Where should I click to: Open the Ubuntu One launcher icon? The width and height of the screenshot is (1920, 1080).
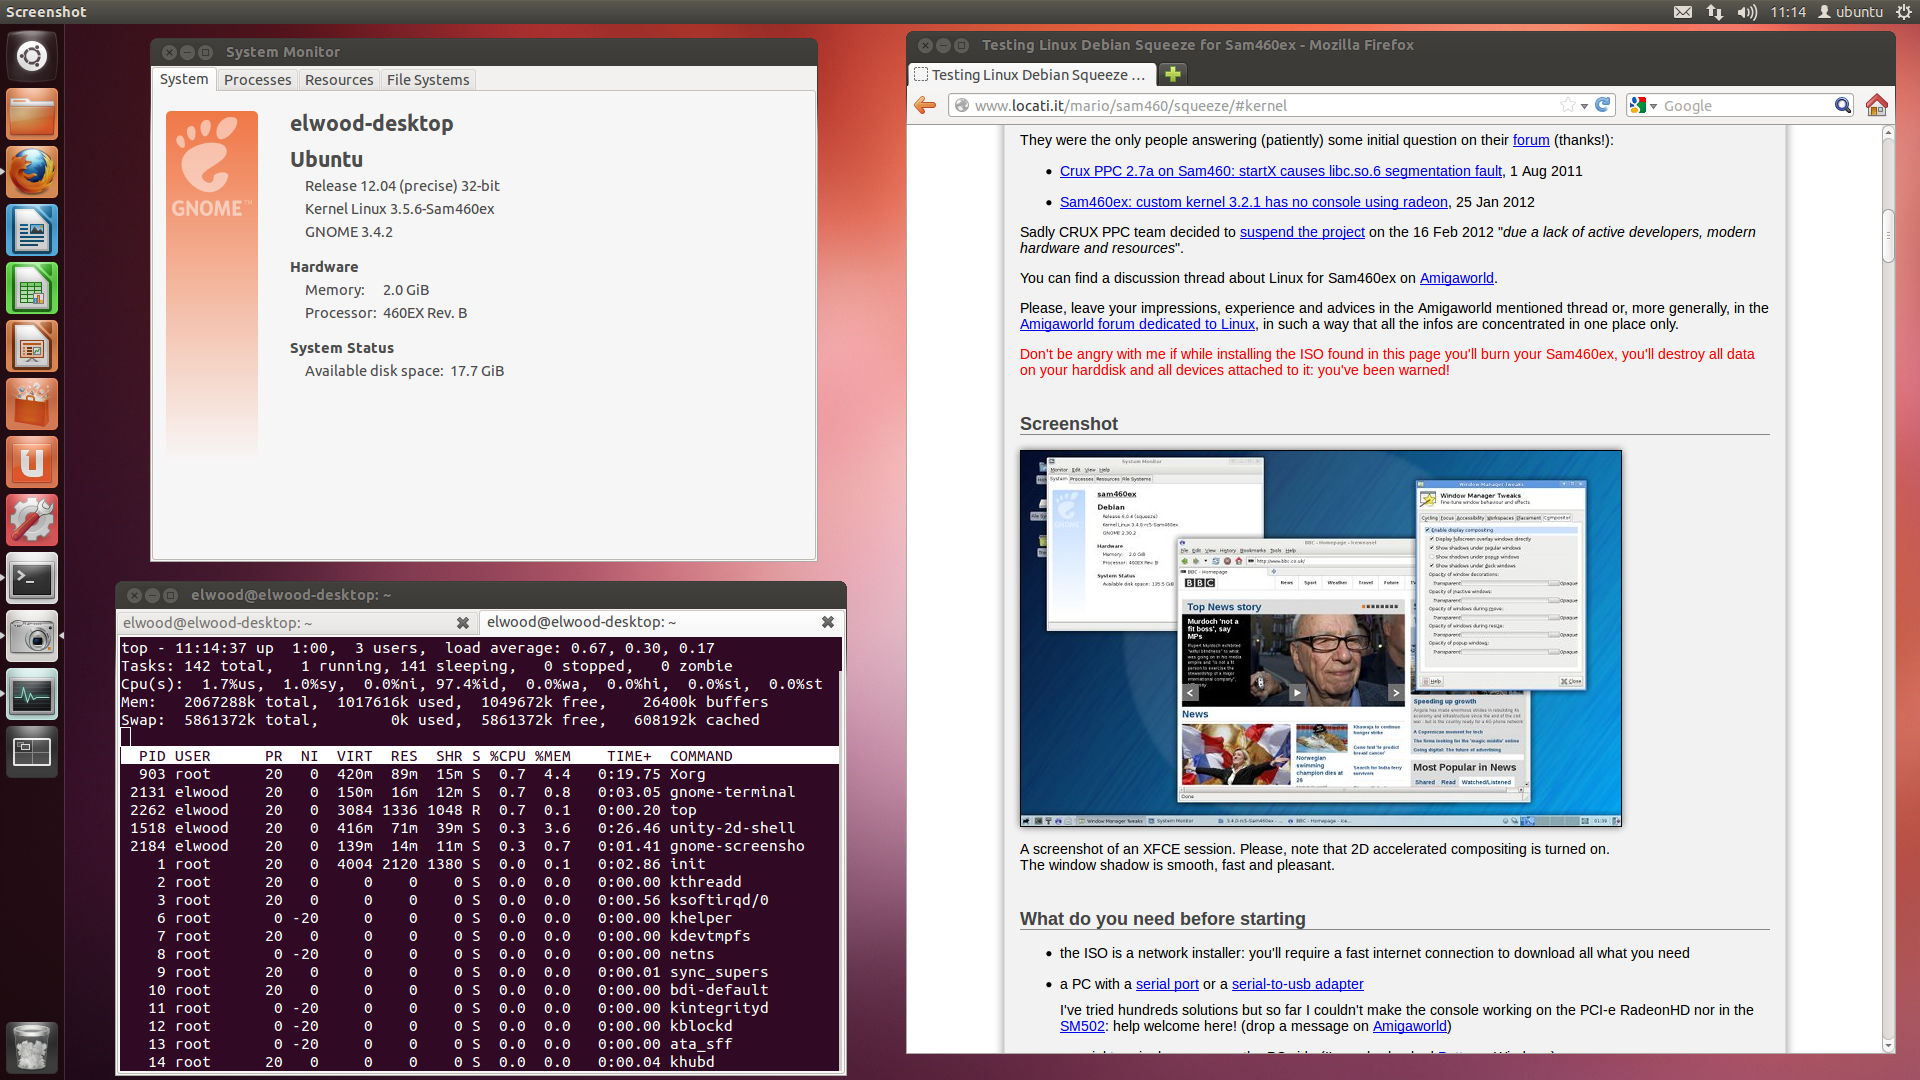32,462
